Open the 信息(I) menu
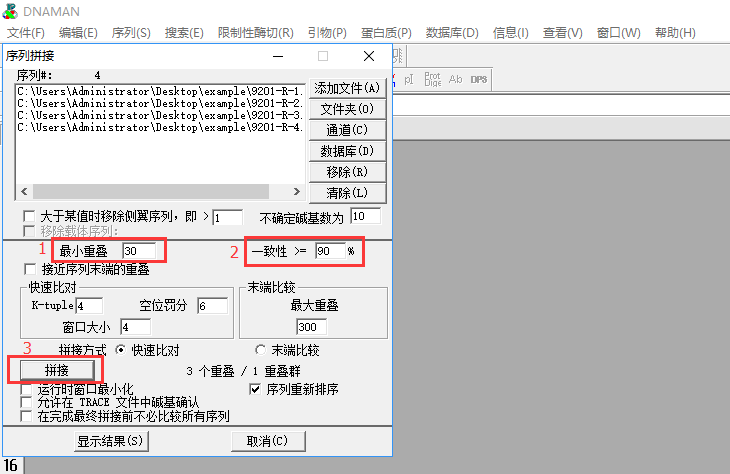This screenshot has height=474, width=730. [x=510, y=33]
